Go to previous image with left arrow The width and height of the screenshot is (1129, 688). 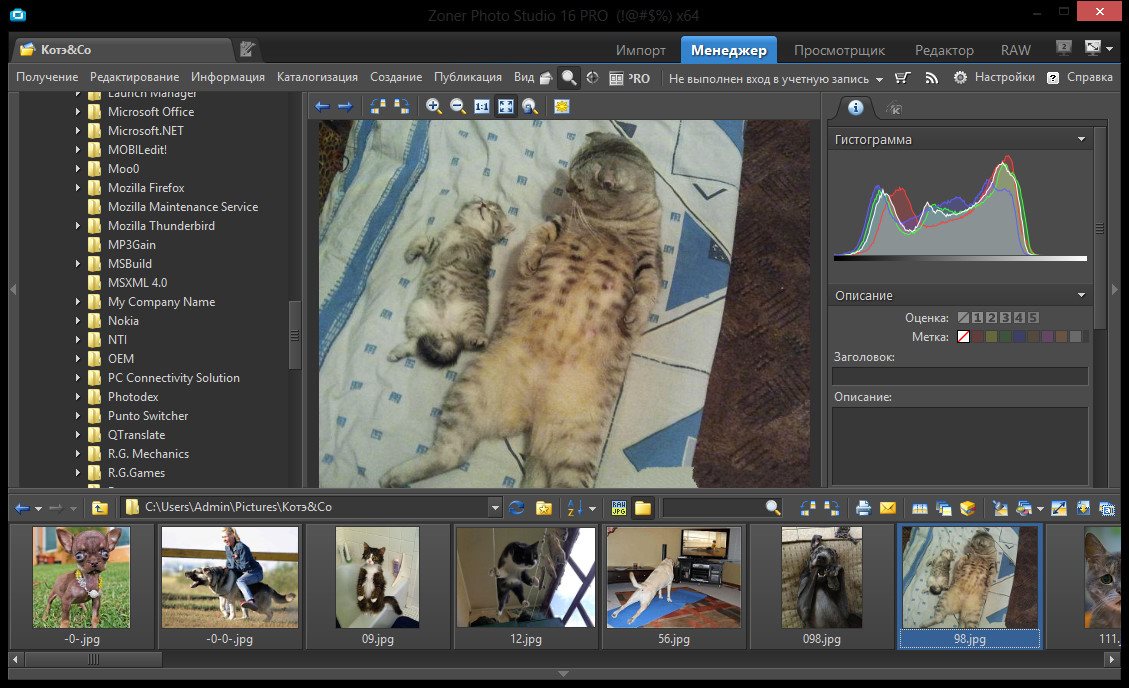tap(322, 107)
